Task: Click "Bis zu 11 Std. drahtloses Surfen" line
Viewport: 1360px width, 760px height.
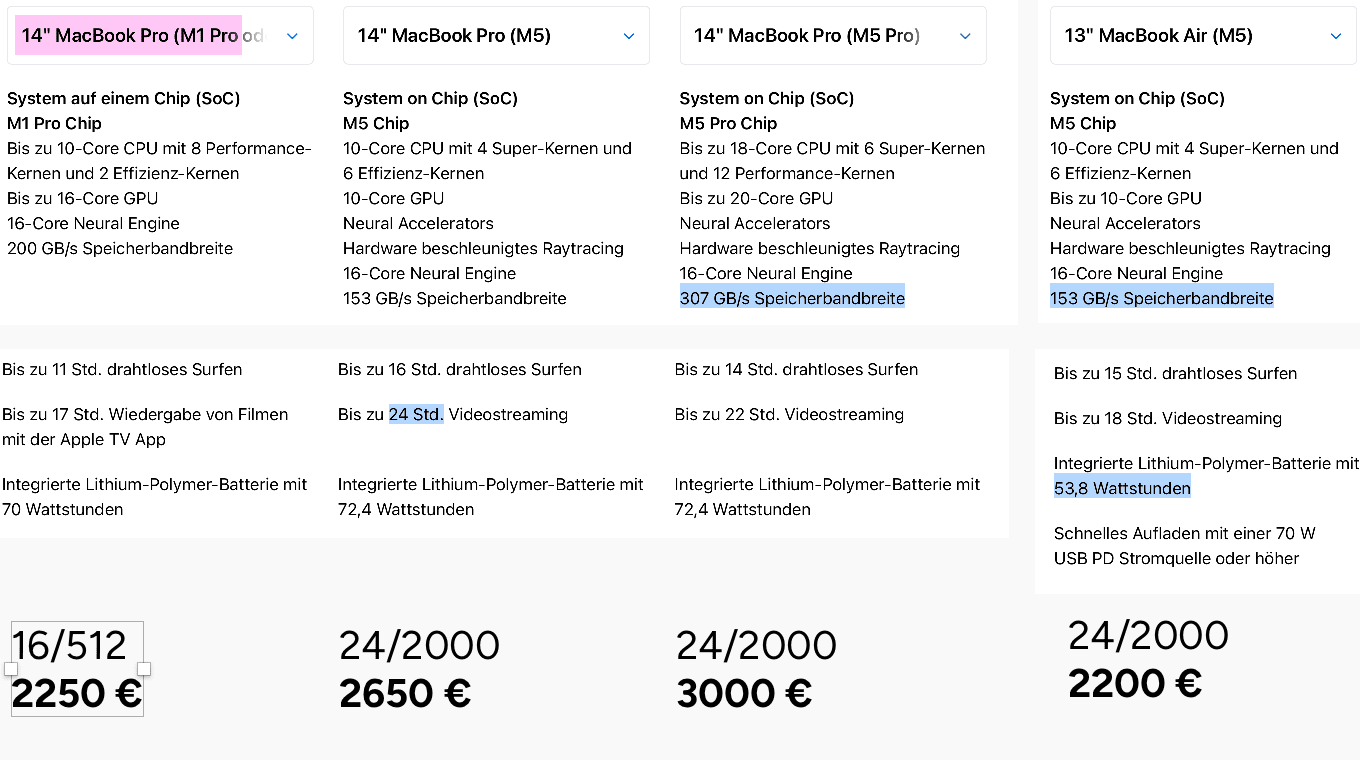Action: point(122,369)
